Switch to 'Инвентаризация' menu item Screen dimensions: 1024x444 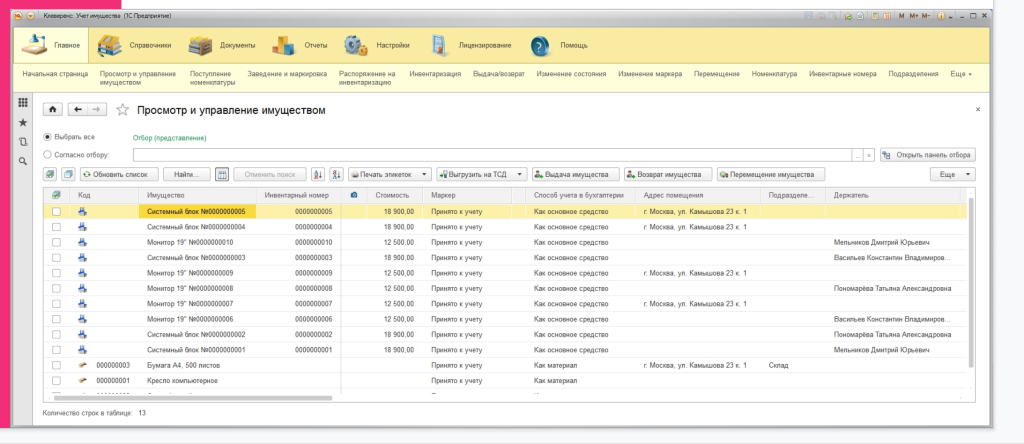pos(436,74)
